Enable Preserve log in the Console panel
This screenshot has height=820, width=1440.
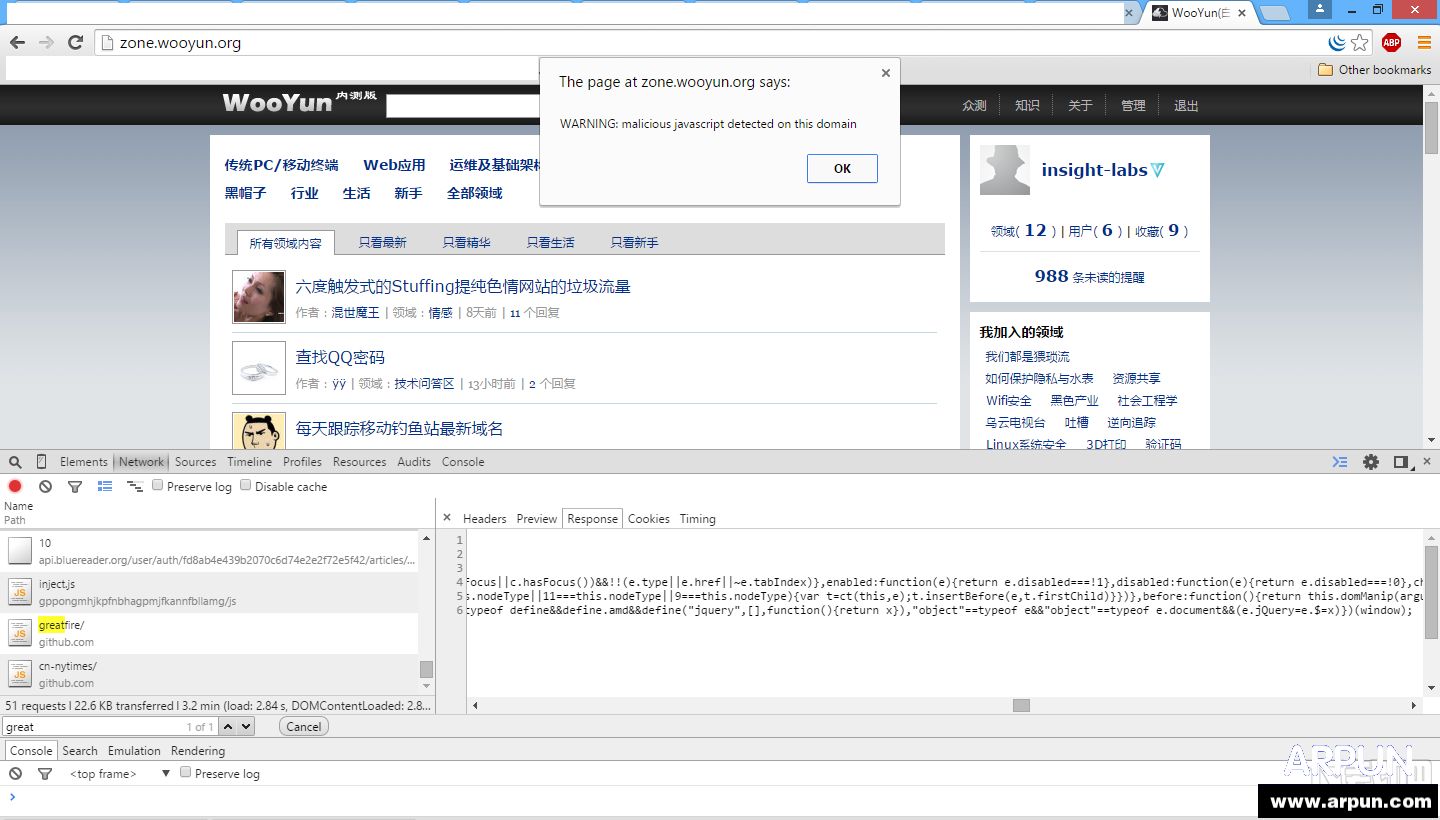pyautogui.click(x=185, y=773)
